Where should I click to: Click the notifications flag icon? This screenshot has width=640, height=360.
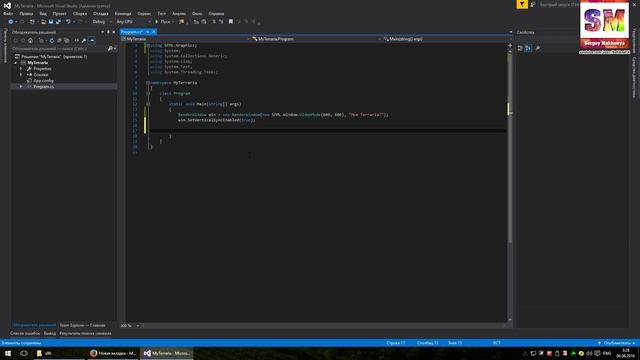(522, 4)
